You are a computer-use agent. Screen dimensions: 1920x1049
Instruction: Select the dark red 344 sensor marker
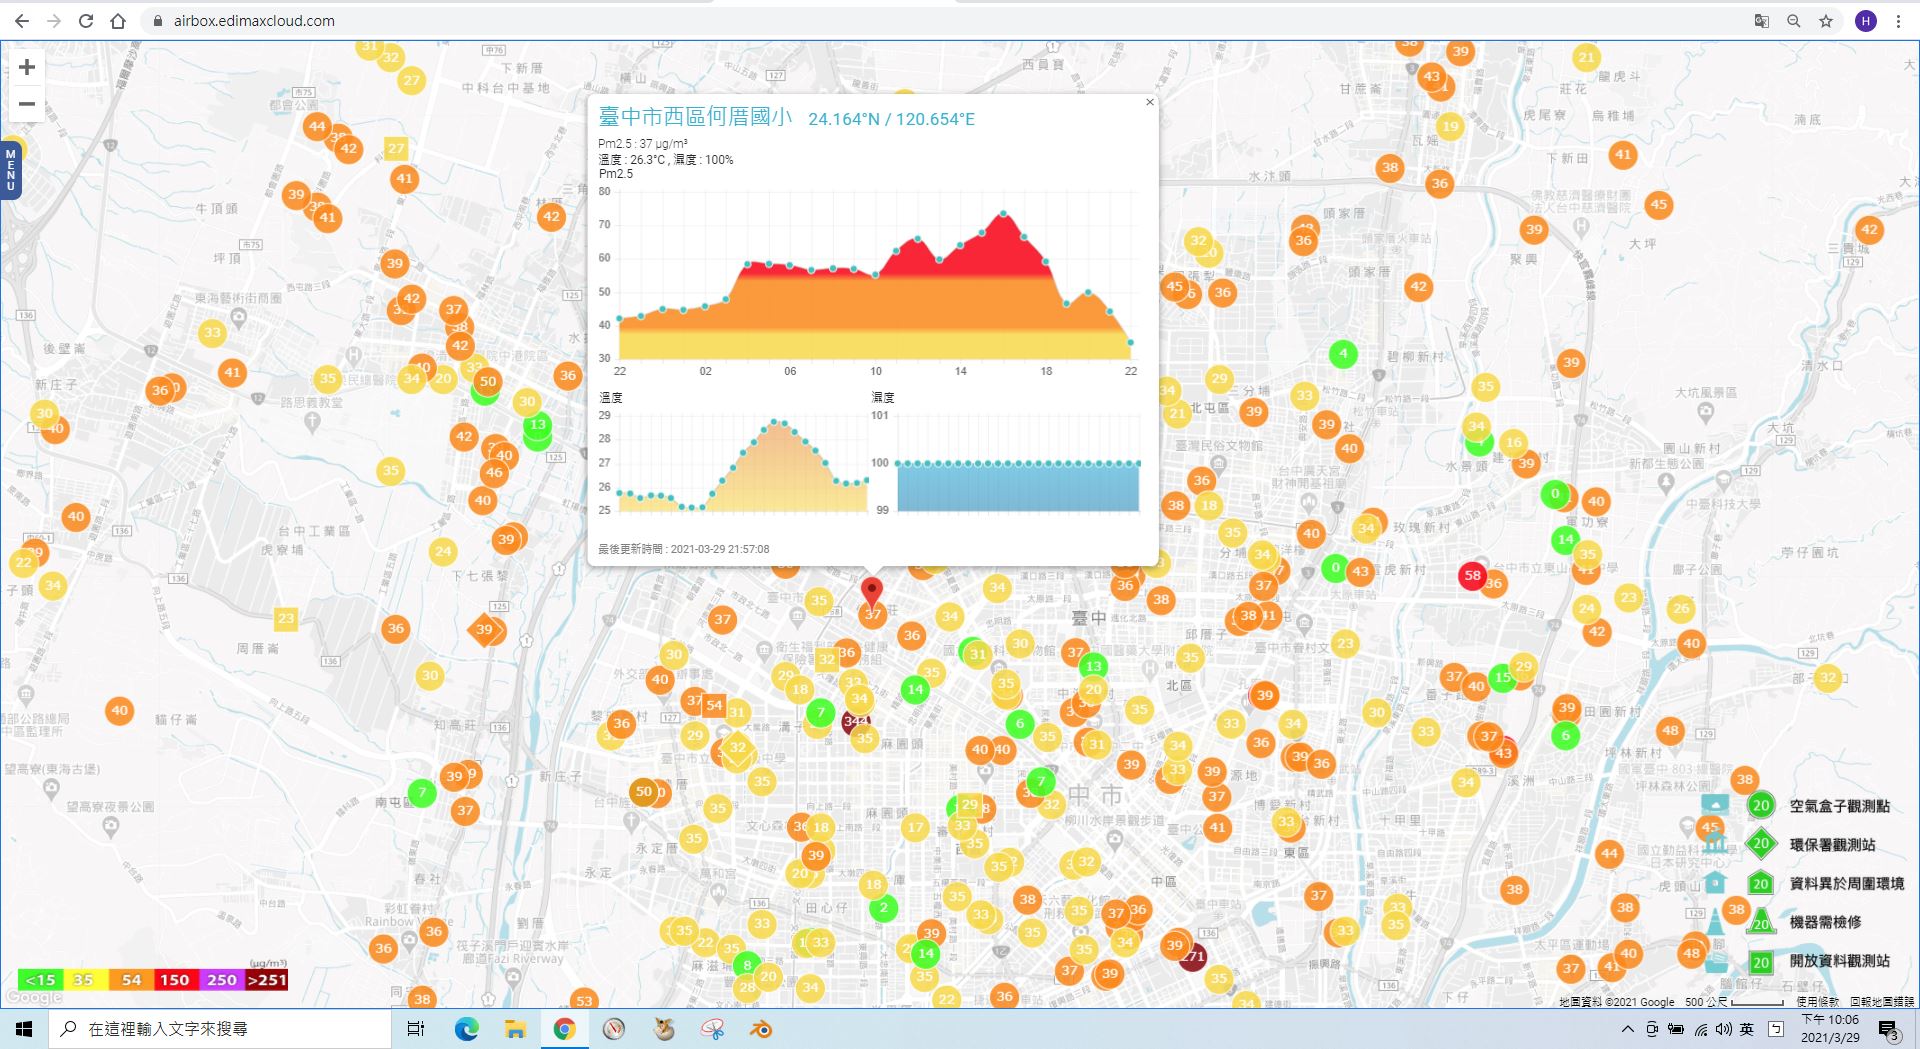click(x=855, y=721)
